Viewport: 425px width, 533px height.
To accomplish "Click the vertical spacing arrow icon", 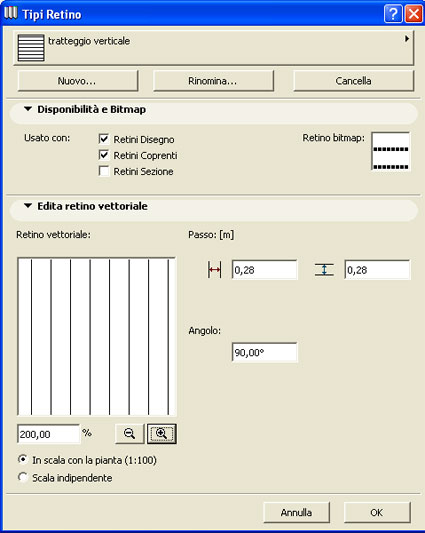I will coord(324,270).
